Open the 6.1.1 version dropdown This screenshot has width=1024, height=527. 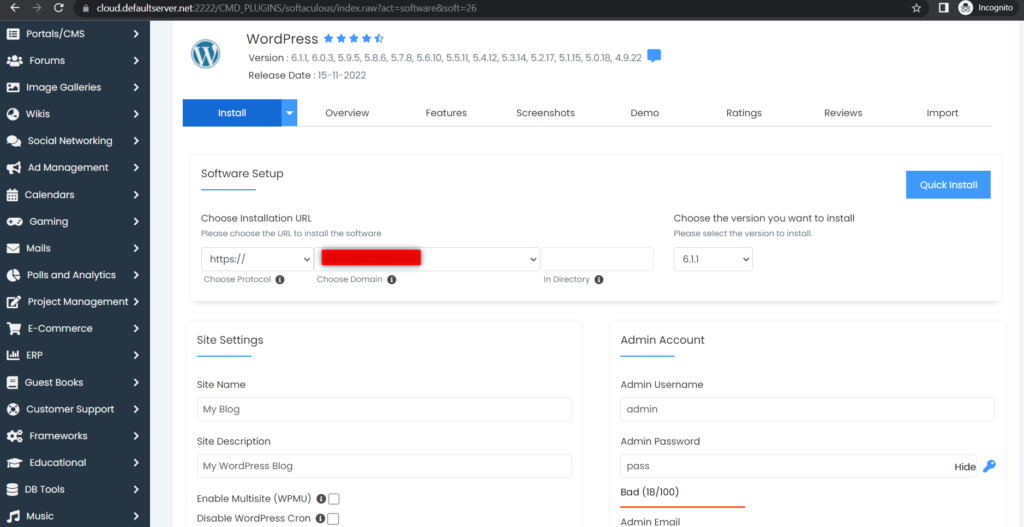[x=713, y=259]
